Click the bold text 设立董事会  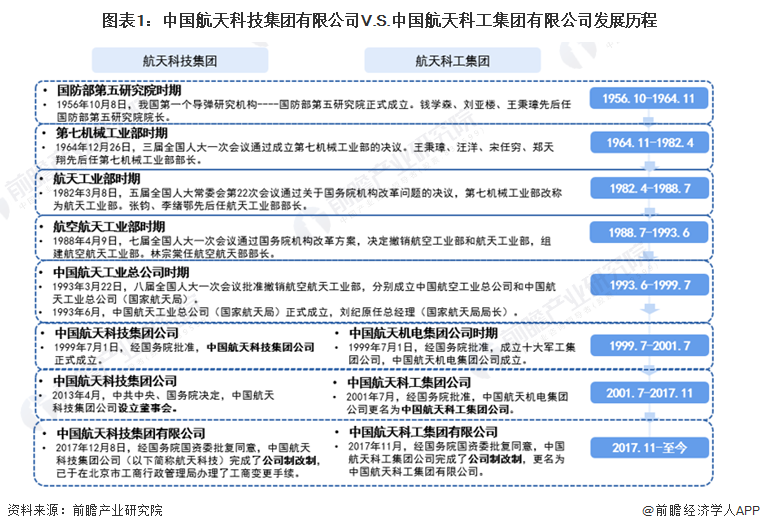click(147, 408)
